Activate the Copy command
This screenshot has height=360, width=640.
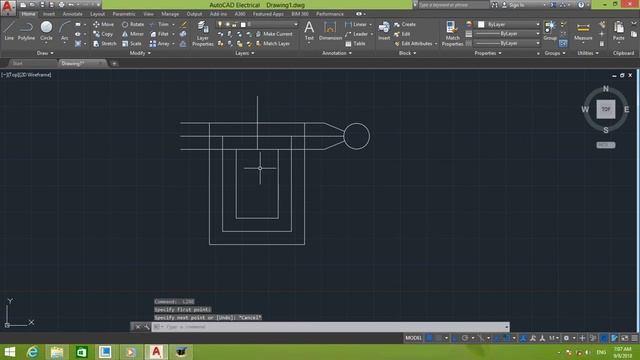[x=103, y=34]
